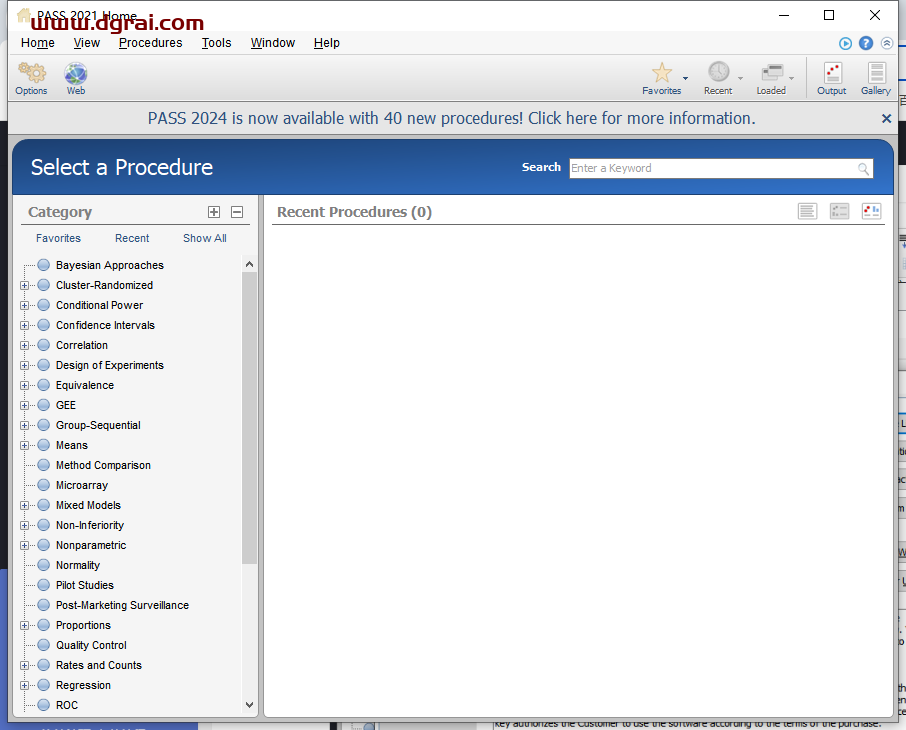Open the Favorites toolbar dropdown arrow
This screenshot has height=730, width=906.
tap(685, 79)
